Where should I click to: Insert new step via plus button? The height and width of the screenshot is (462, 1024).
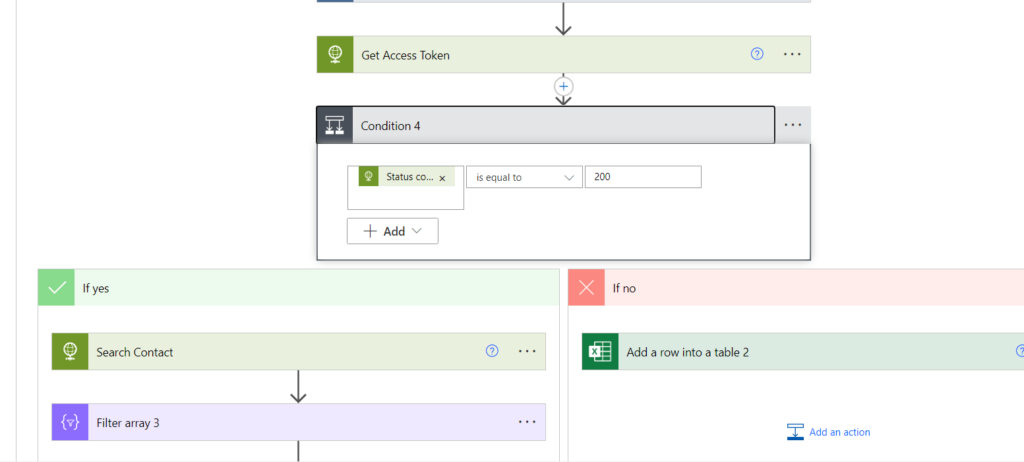click(x=563, y=87)
